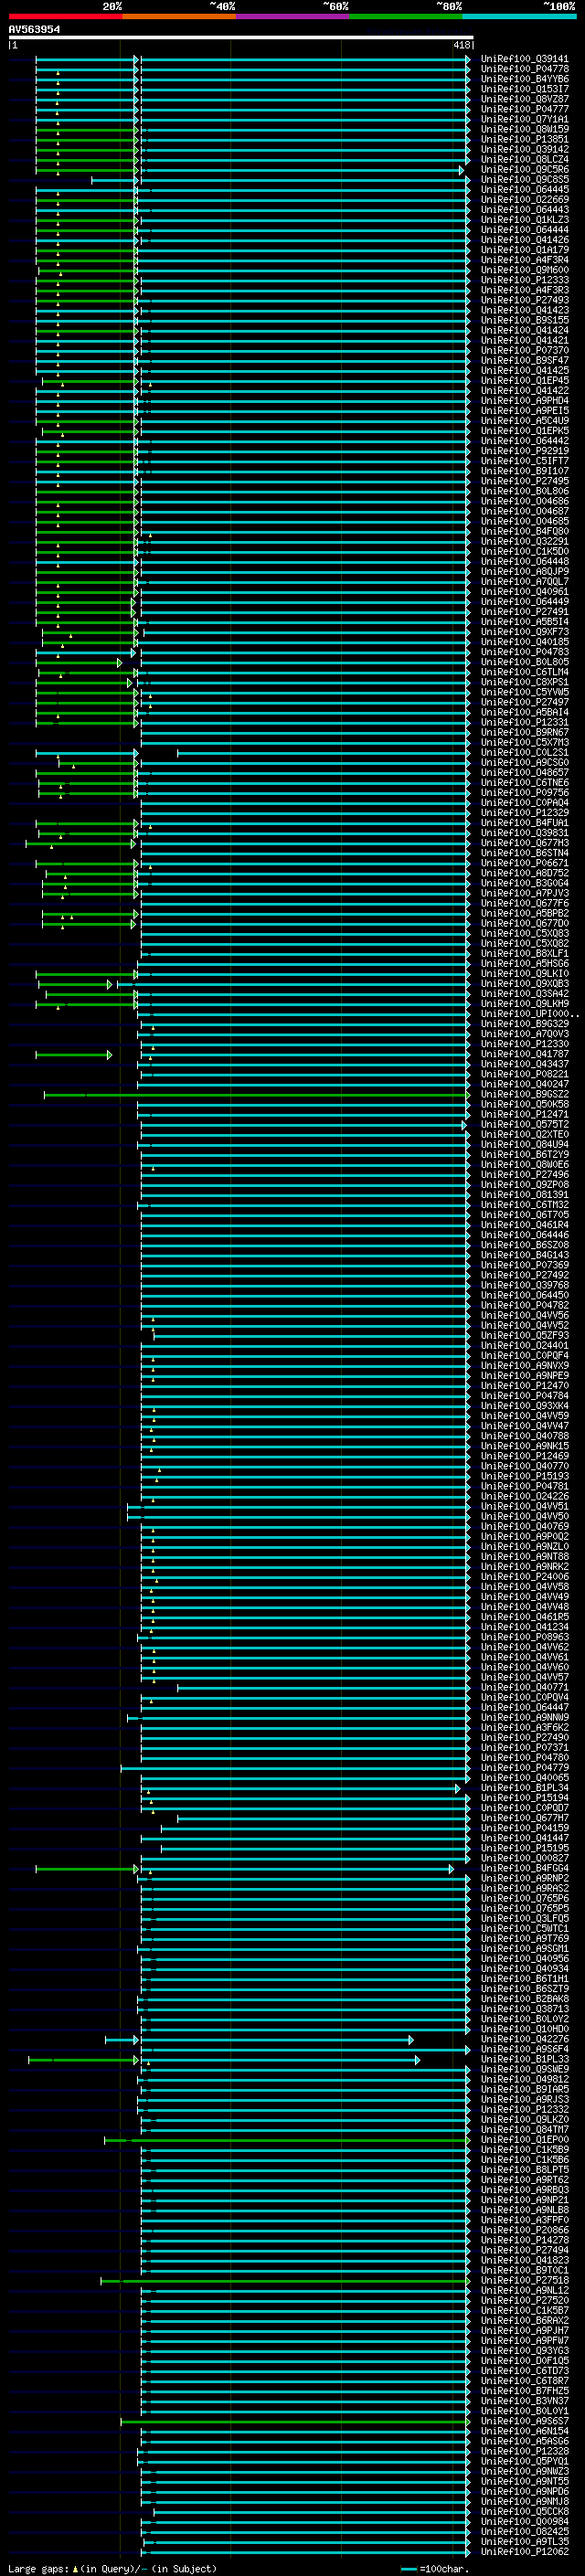The width and height of the screenshot is (585, 2576).
Task: Click hit UniRef100_Q6T705
Action: tap(525, 1215)
